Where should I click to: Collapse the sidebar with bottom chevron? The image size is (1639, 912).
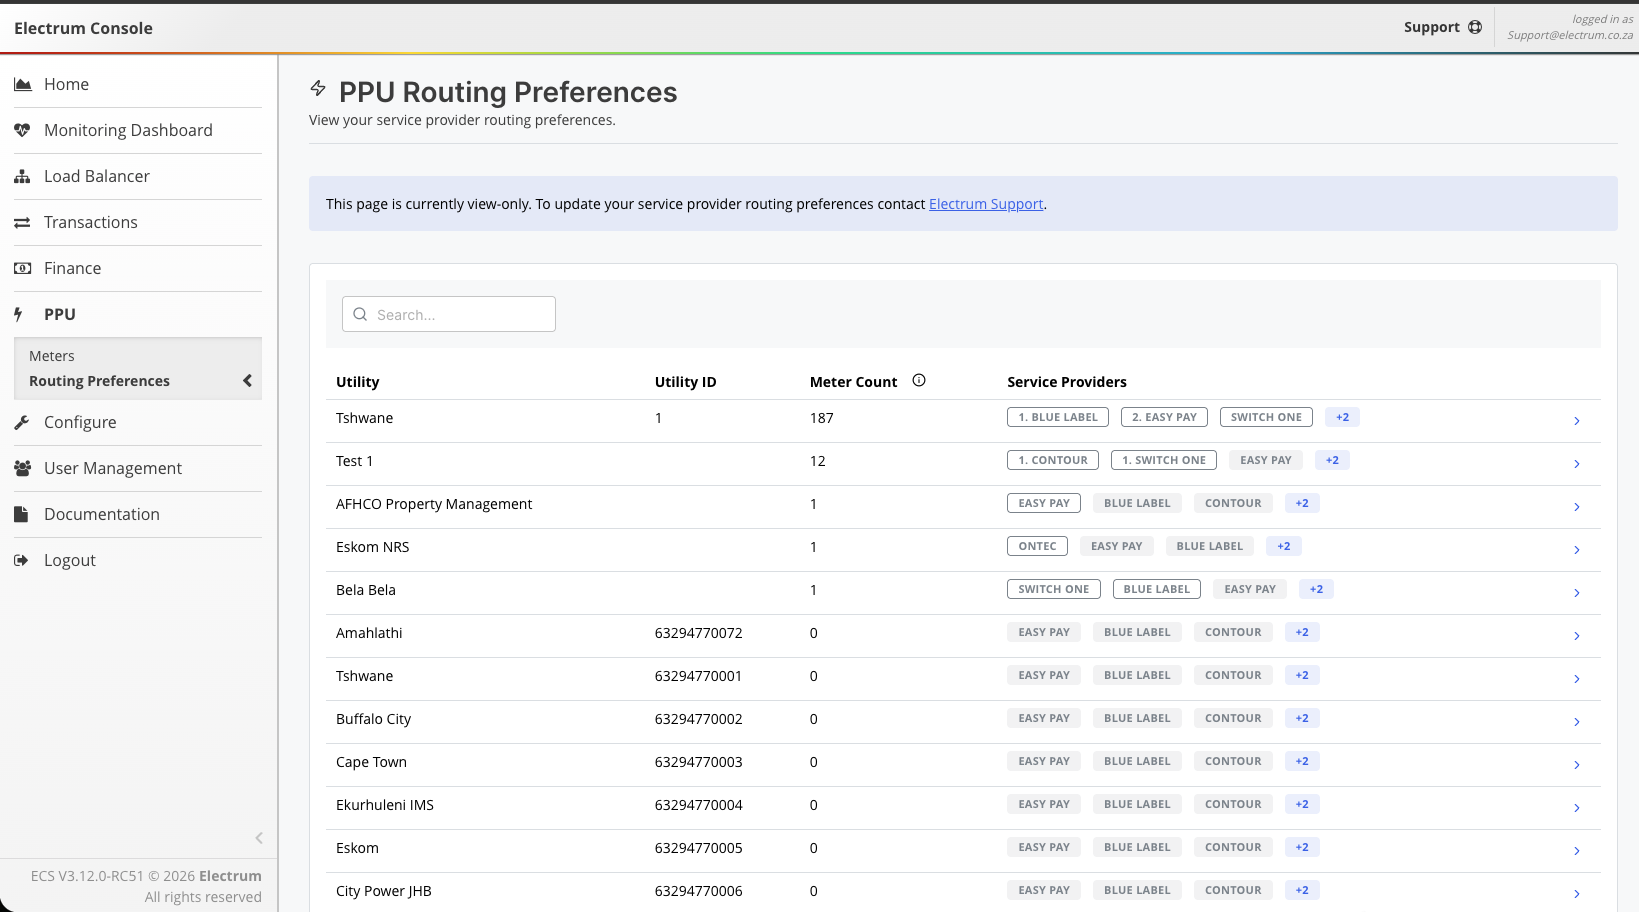click(x=259, y=838)
